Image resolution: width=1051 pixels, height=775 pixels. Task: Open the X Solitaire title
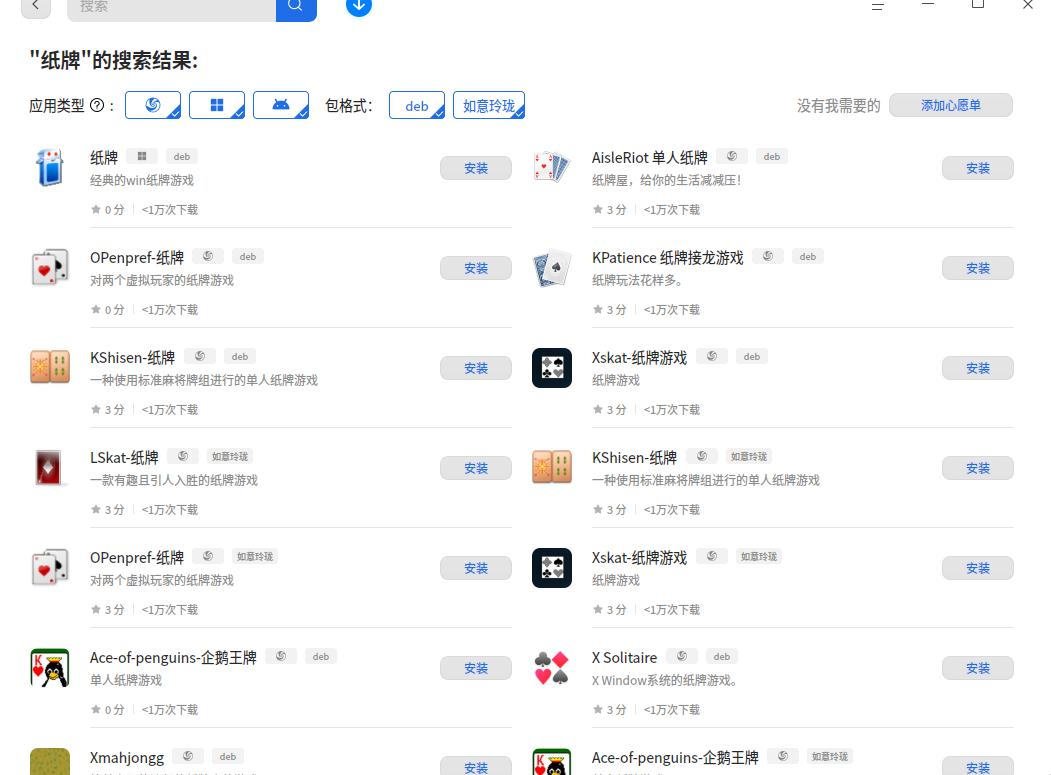(x=624, y=658)
